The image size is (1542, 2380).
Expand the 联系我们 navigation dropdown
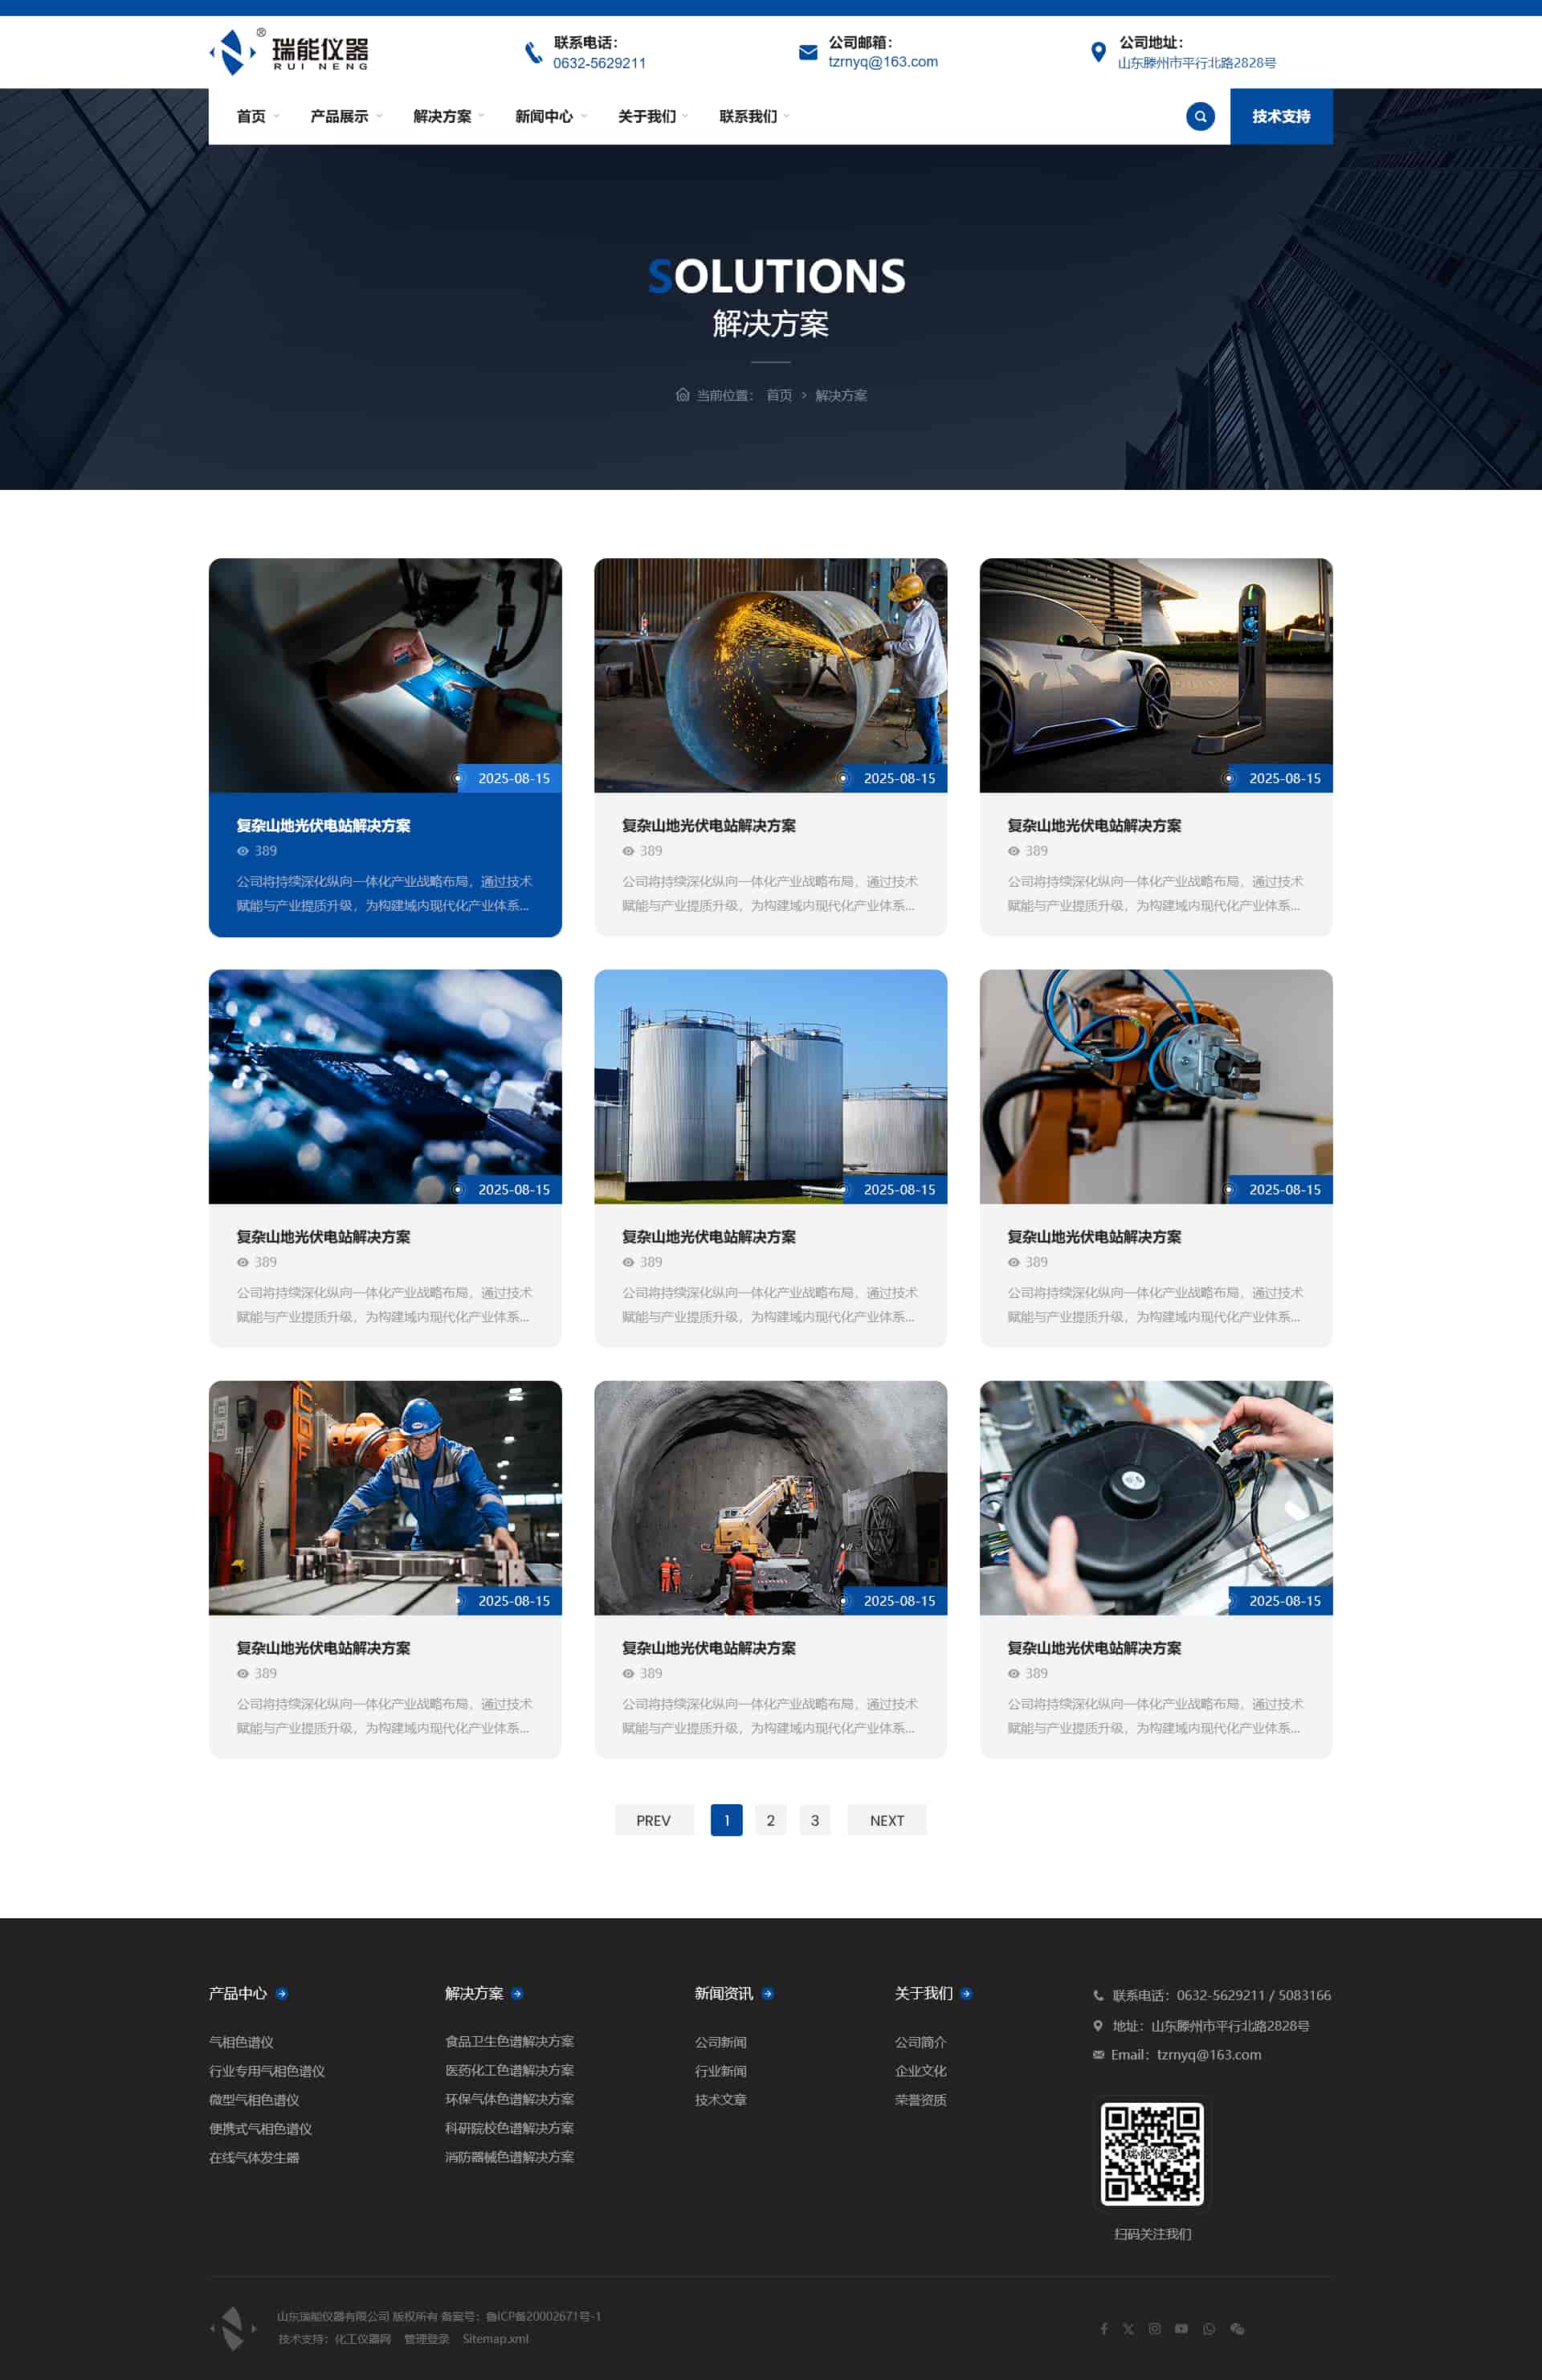point(755,116)
